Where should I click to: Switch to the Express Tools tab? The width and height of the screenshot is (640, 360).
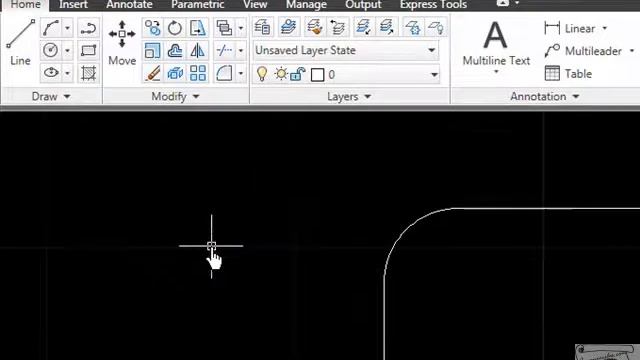point(433,5)
